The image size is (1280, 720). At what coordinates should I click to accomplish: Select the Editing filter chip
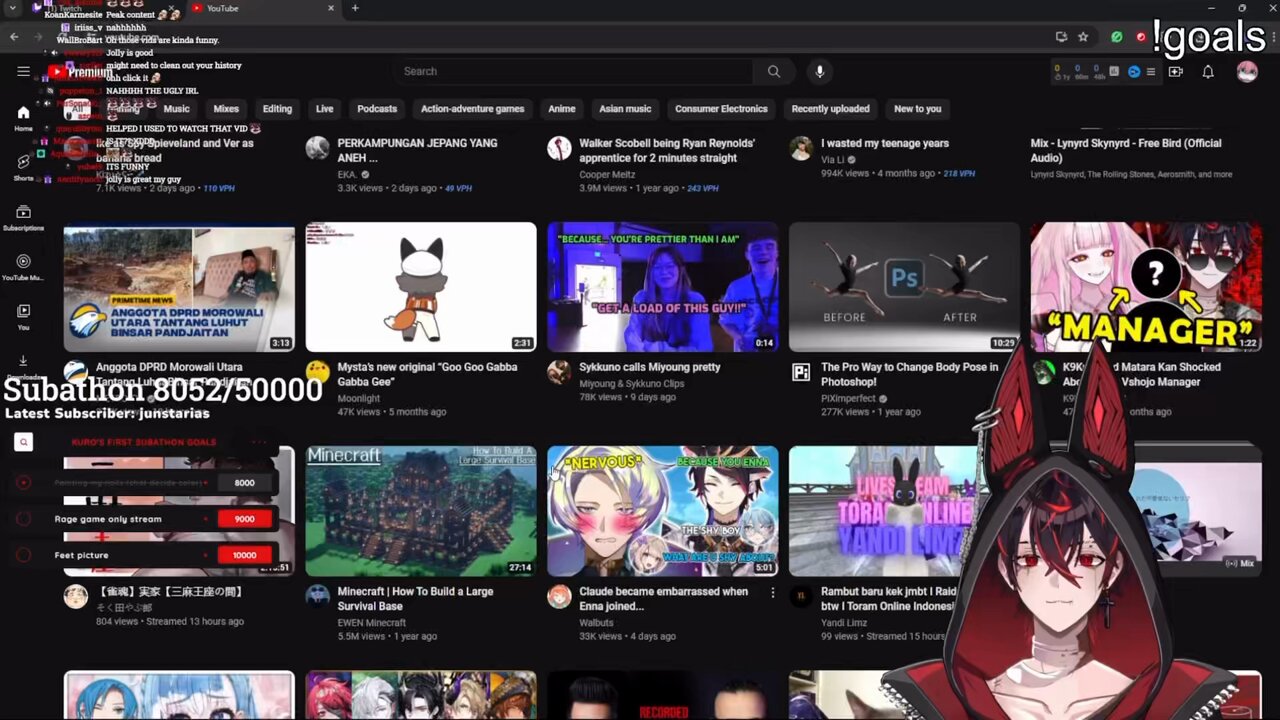(x=277, y=109)
